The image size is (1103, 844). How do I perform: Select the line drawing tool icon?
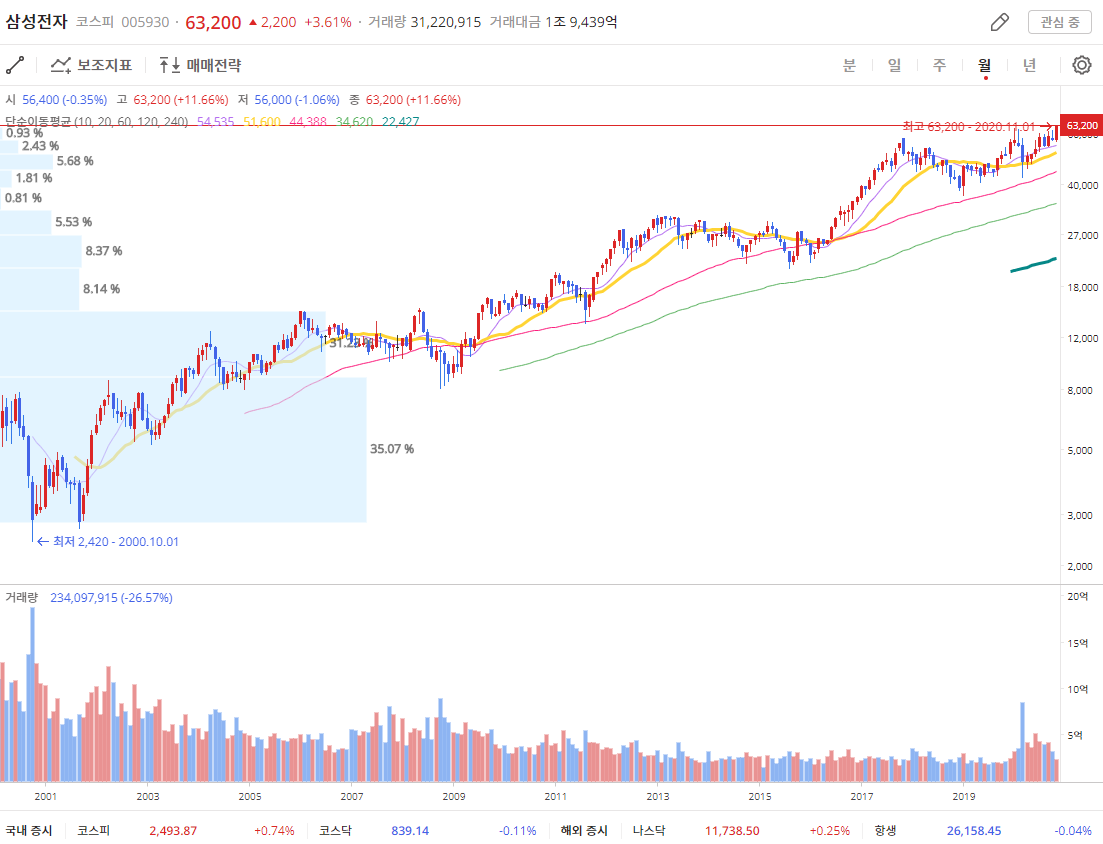[15, 65]
